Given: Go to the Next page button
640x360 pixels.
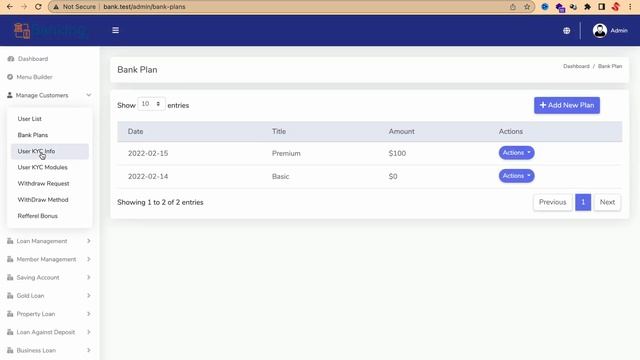Looking at the screenshot, I should tap(607, 202).
